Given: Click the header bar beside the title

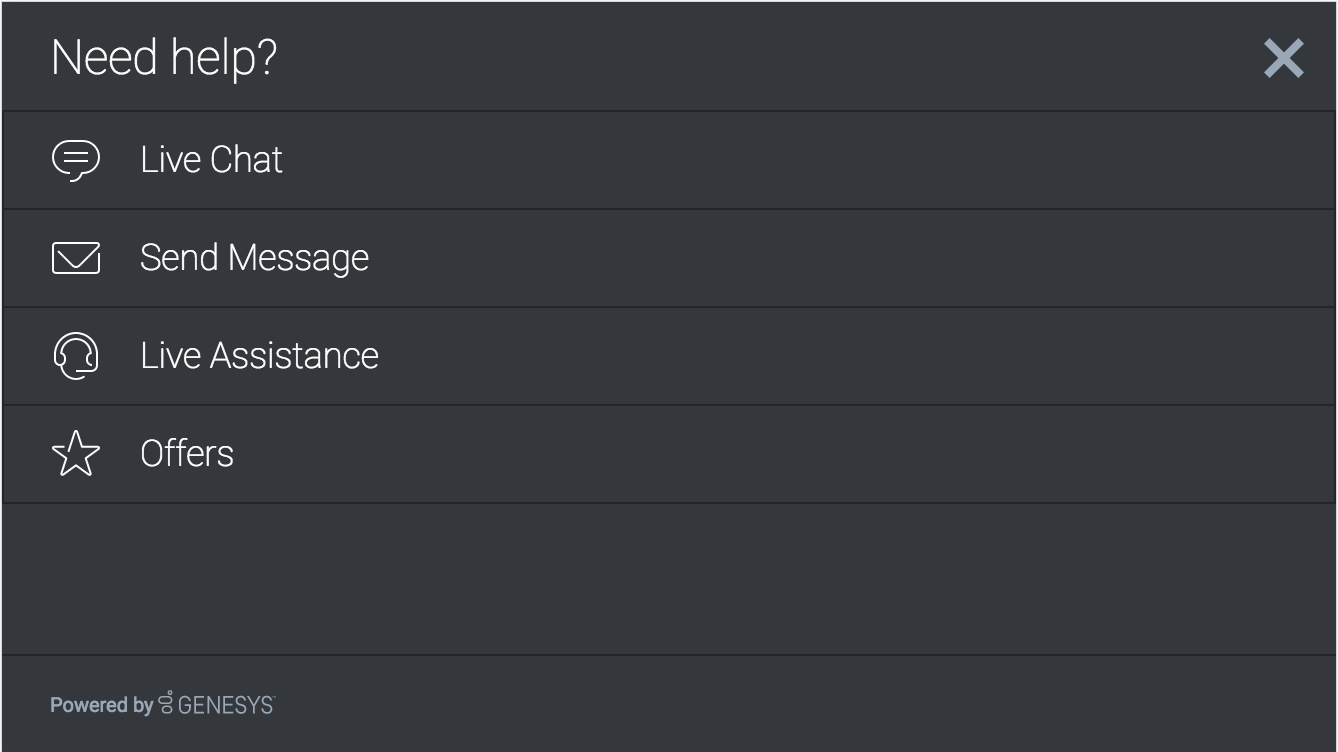Looking at the screenshot, I should [x=750, y=58].
